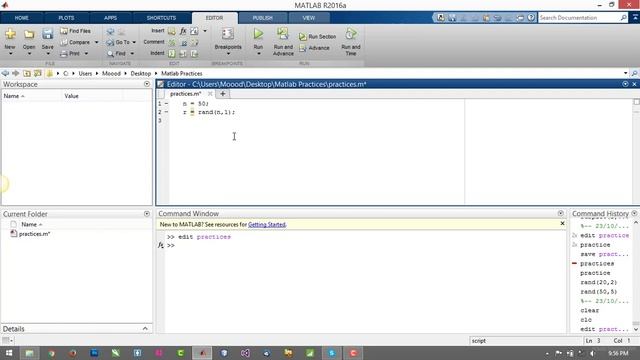Toggle the breakpoint dash on line 2
Image resolution: width=640 pixels, height=360 pixels.
(167, 112)
